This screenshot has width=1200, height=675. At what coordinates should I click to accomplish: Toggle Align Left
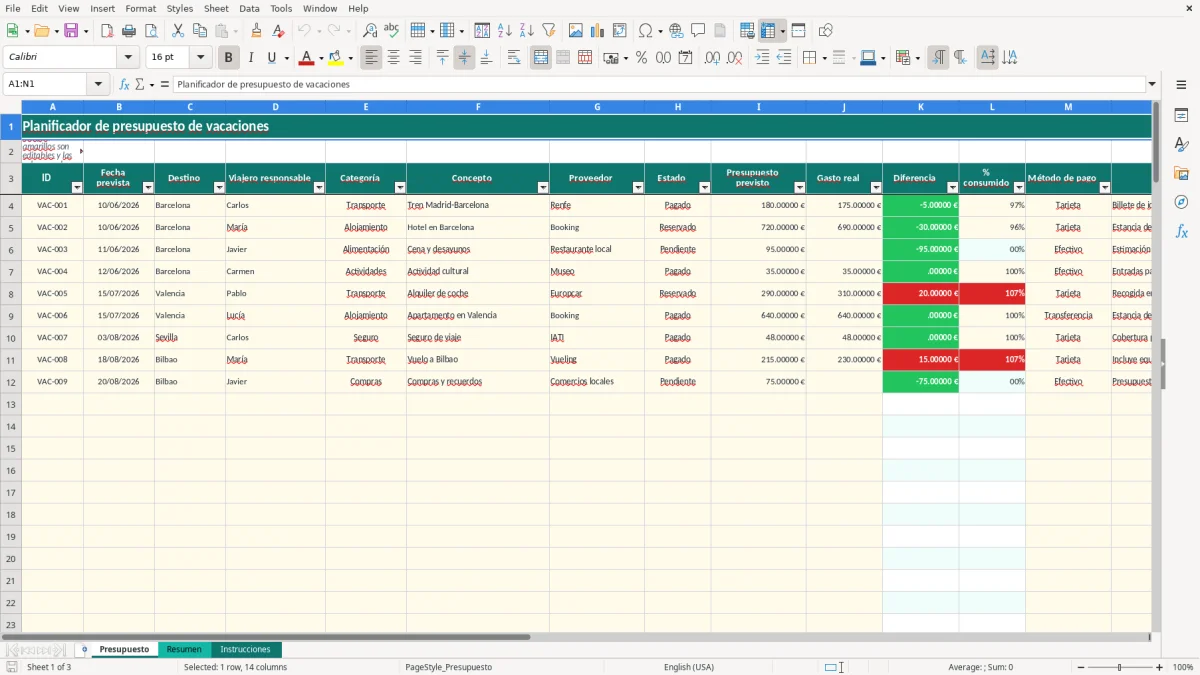point(372,58)
